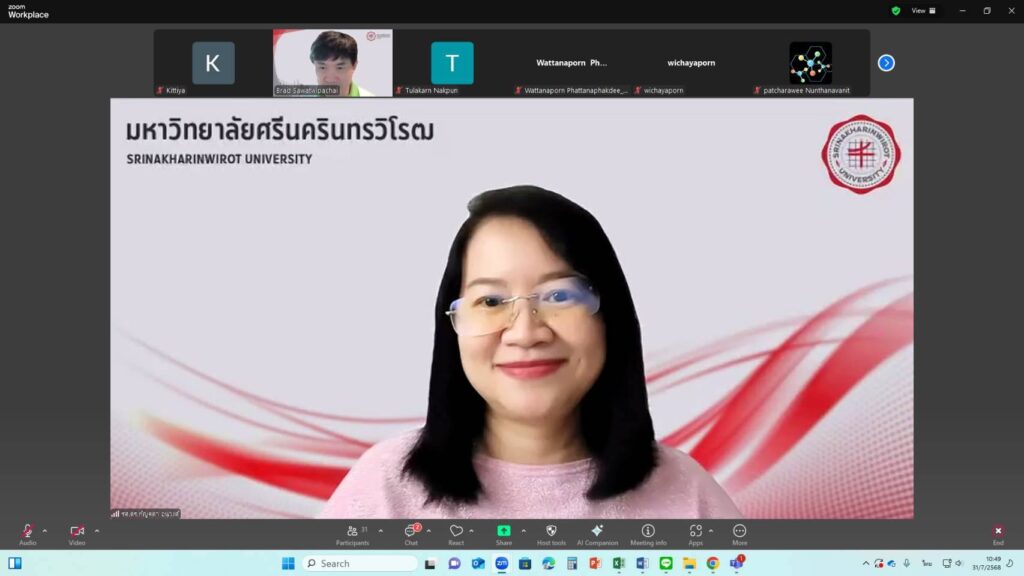Open LINE app from taskbar
The width and height of the screenshot is (1024, 576).
(x=665, y=564)
